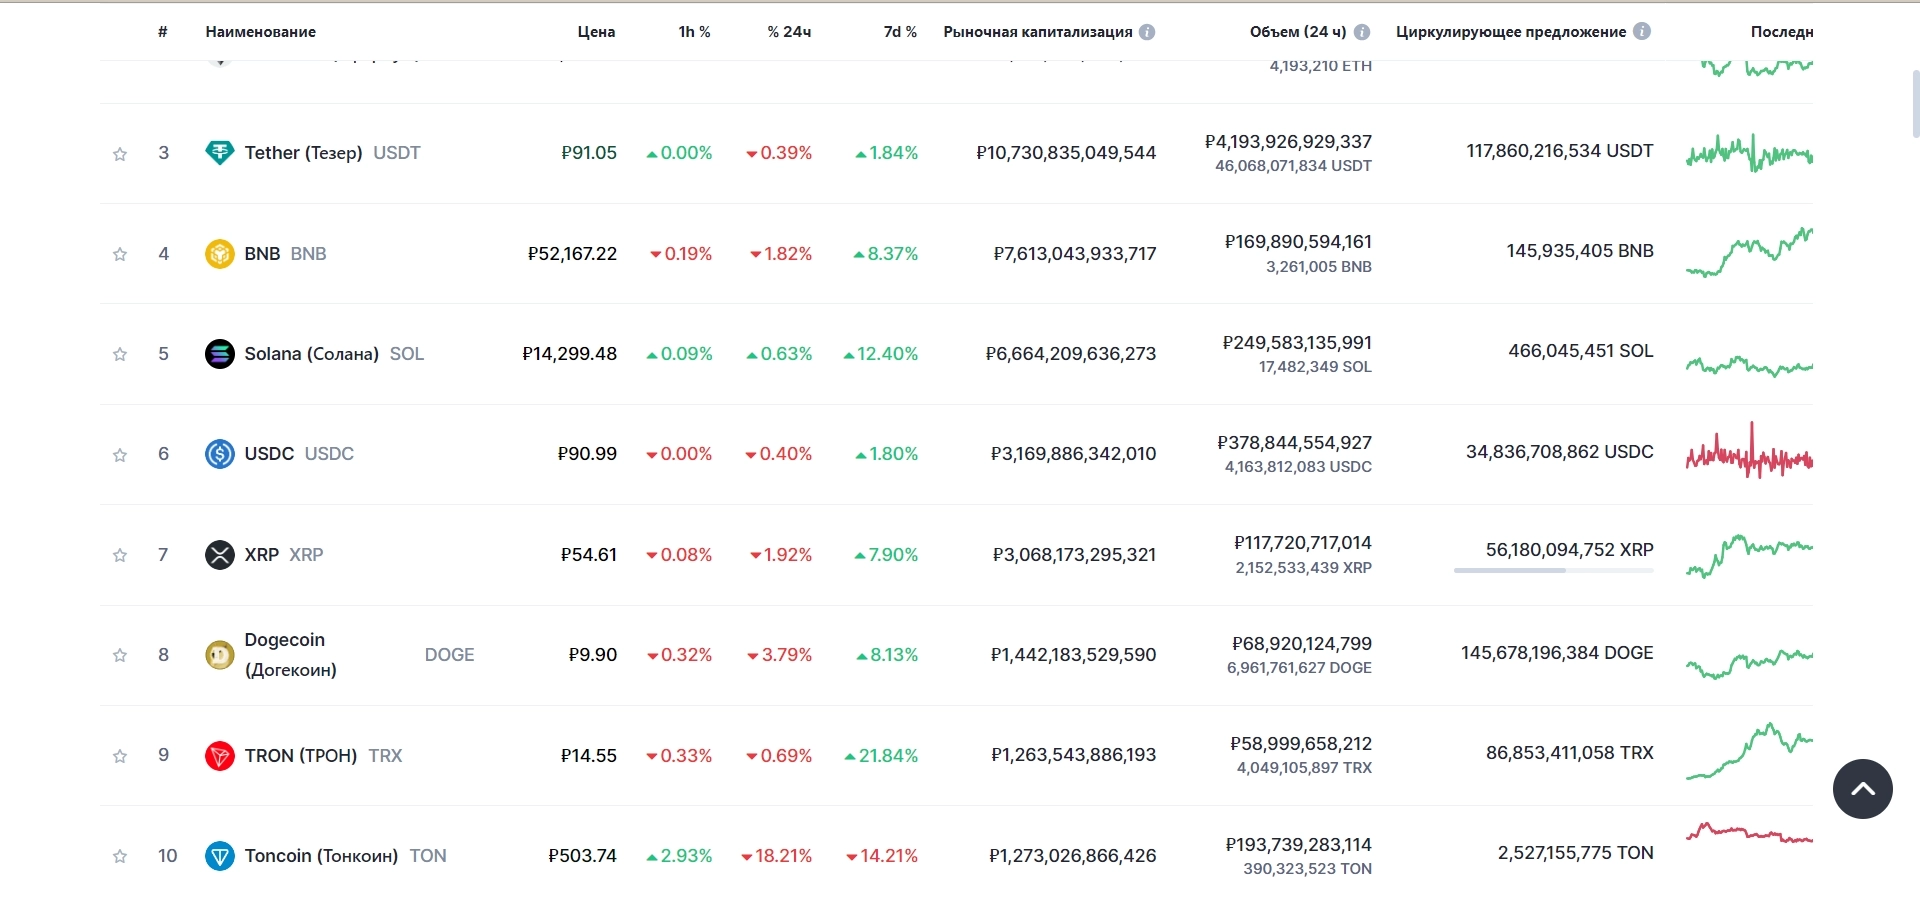
Task: Add Tether to watchlist with star
Action: point(120,154)
